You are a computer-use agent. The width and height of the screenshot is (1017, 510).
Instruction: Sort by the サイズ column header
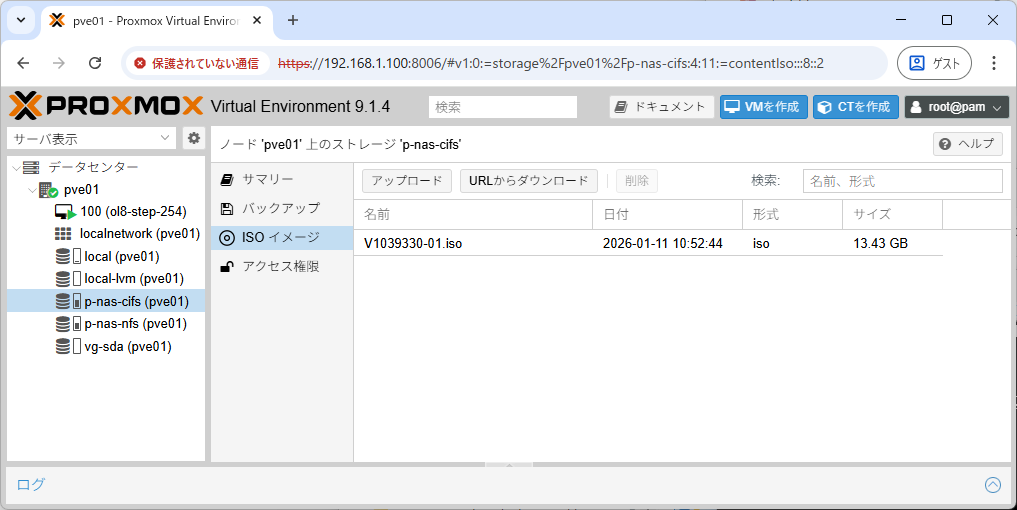pos(892,214)
